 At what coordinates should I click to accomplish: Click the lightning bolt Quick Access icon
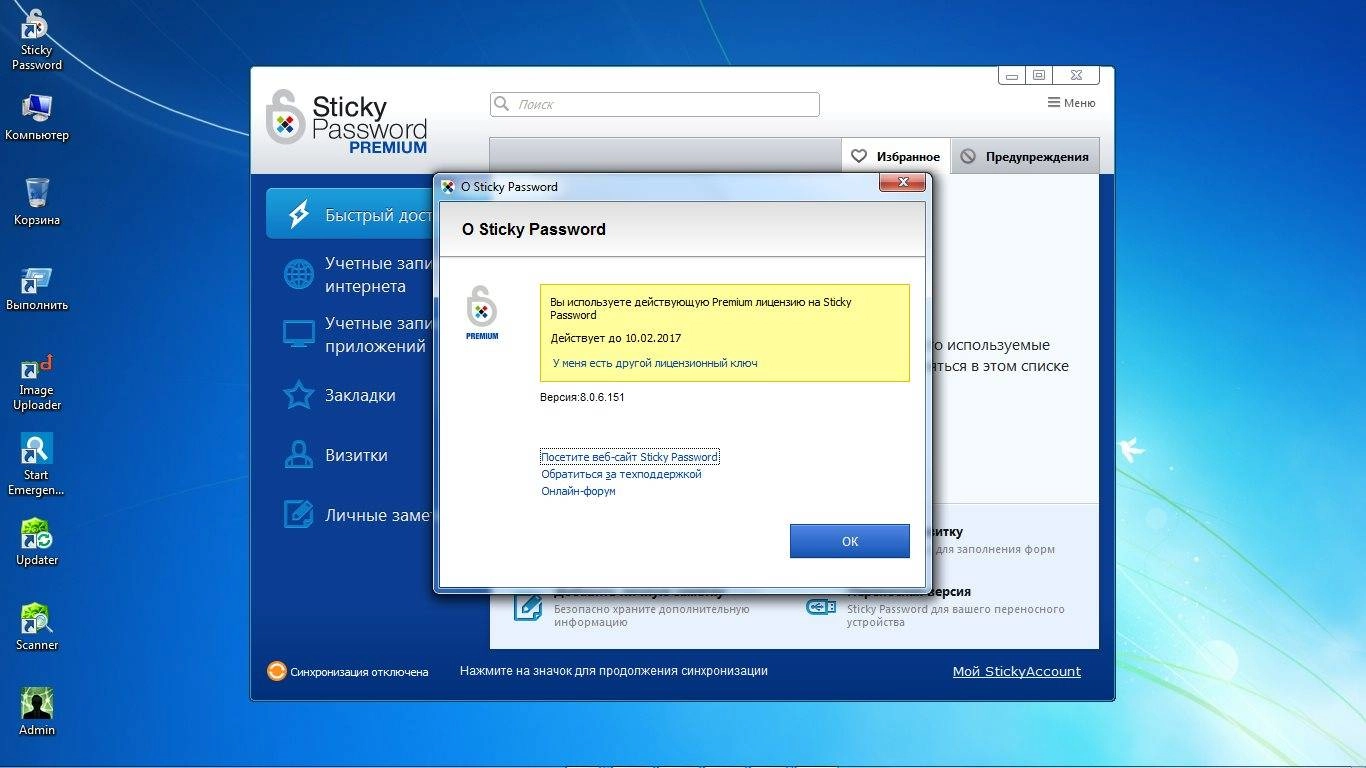pyautogui.click(x=298, y=214)
